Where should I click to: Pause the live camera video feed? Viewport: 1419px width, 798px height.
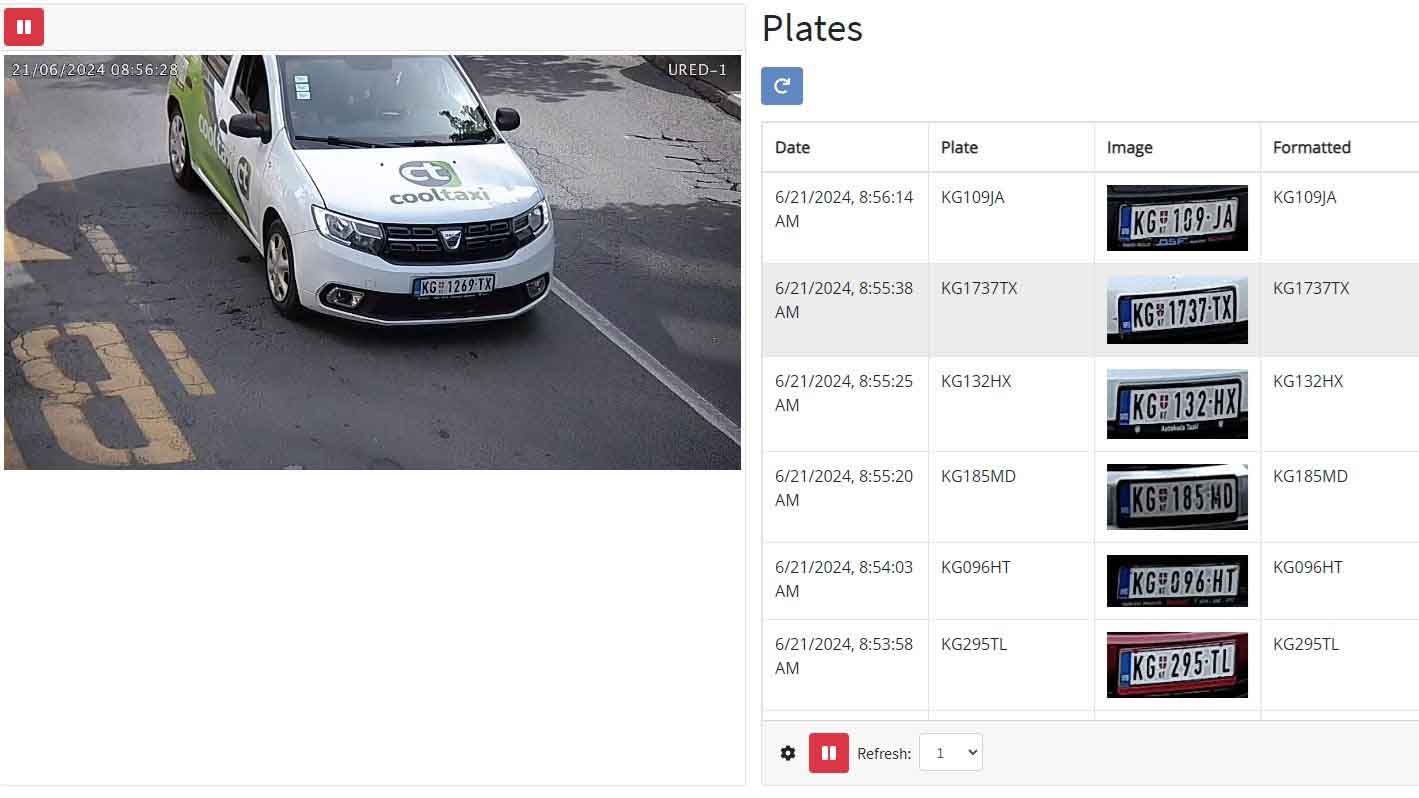pyautogui.click(x=24, y=27)
